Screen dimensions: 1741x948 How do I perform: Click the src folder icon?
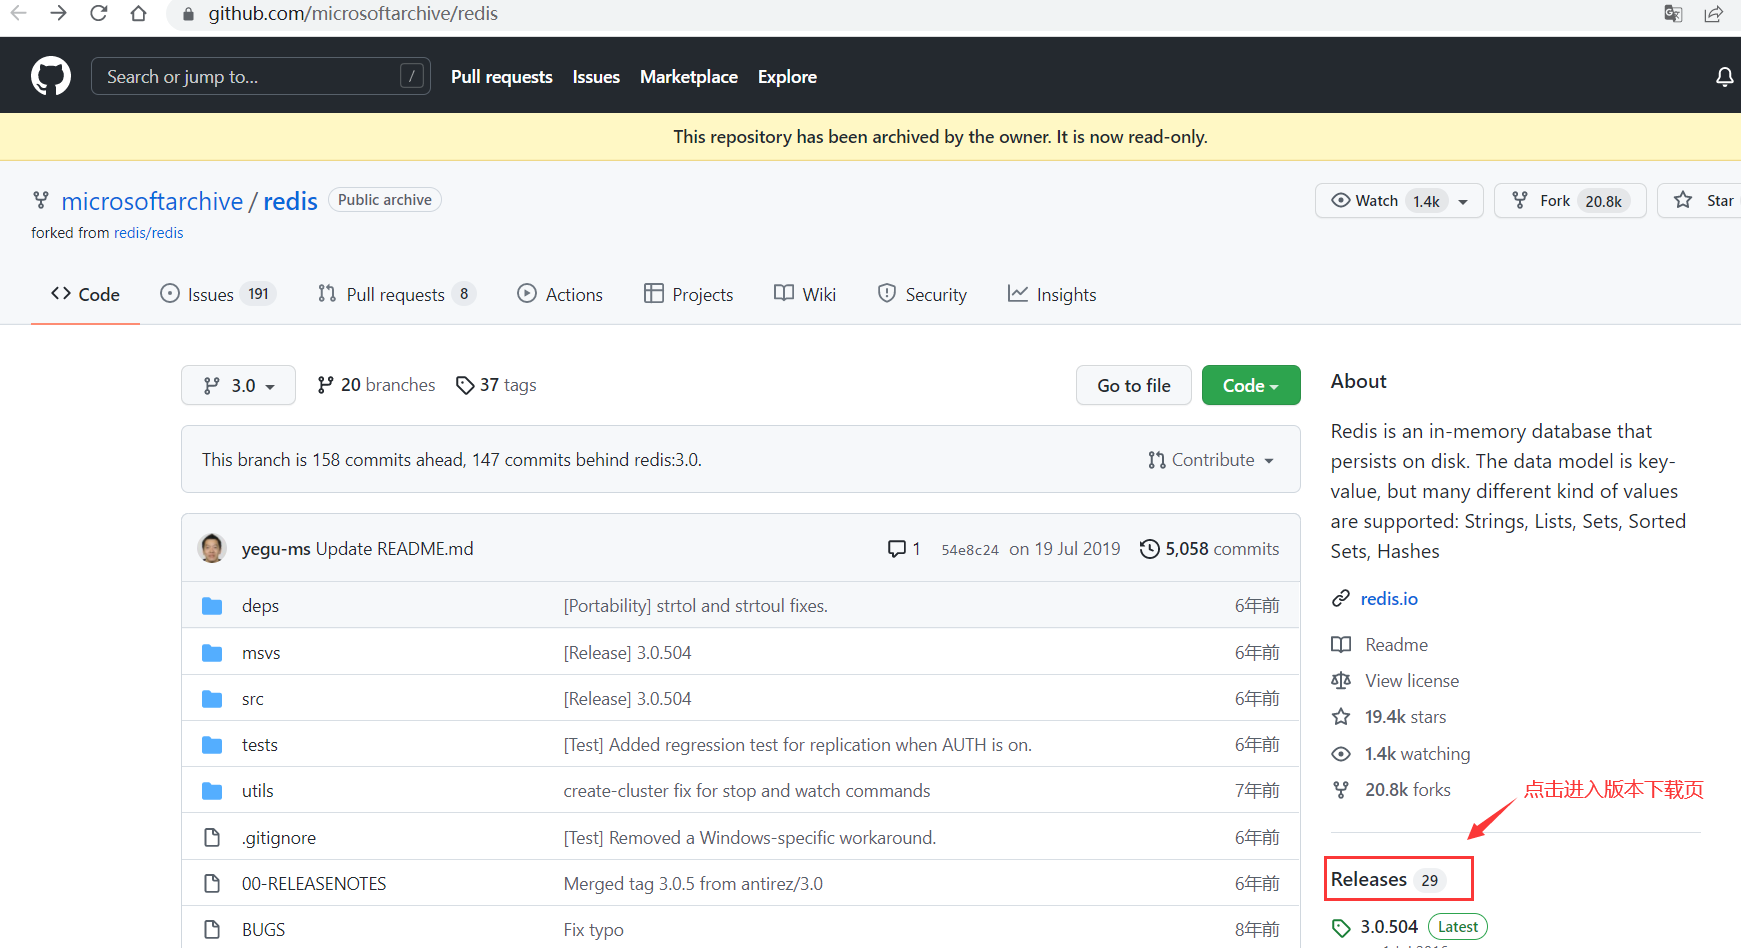[212, 699]
